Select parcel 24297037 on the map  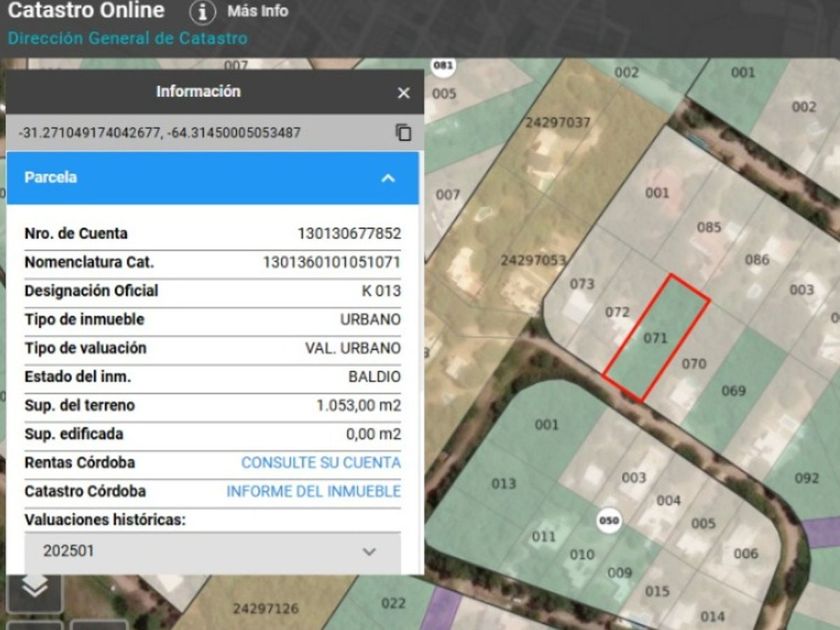point(557,123)
